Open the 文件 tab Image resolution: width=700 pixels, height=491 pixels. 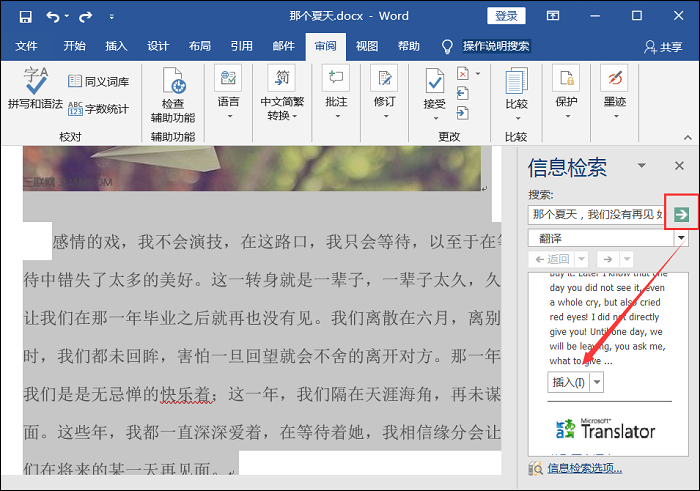pyautogui.click(x=26, y=46)
